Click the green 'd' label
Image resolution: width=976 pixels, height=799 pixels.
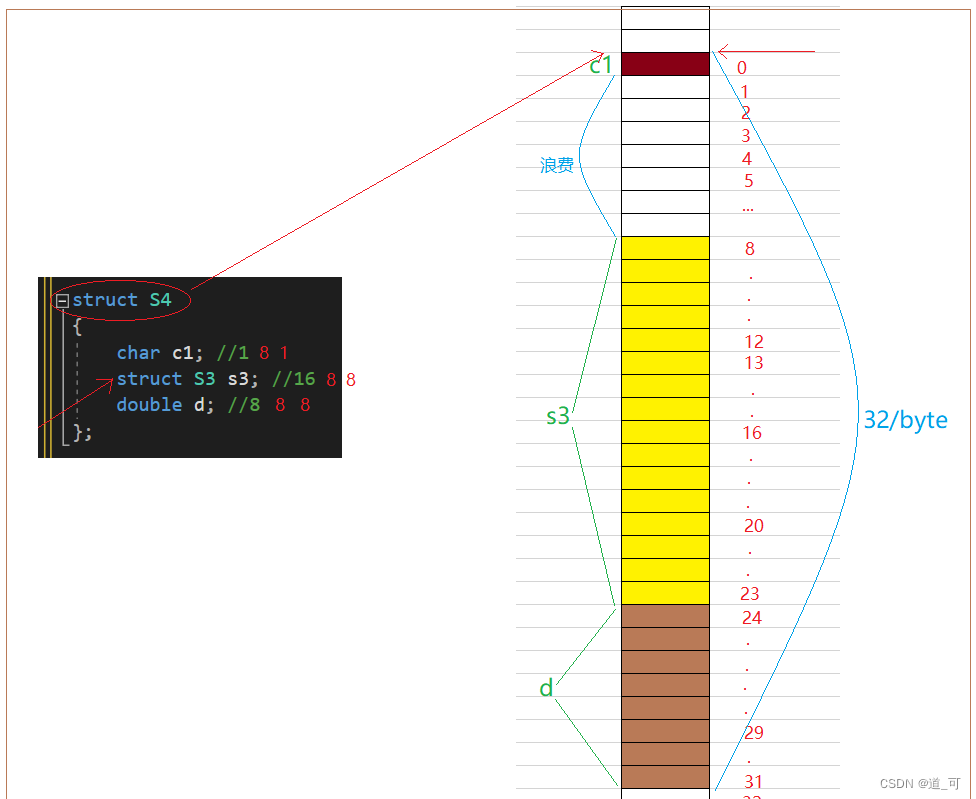pos(546,688)
